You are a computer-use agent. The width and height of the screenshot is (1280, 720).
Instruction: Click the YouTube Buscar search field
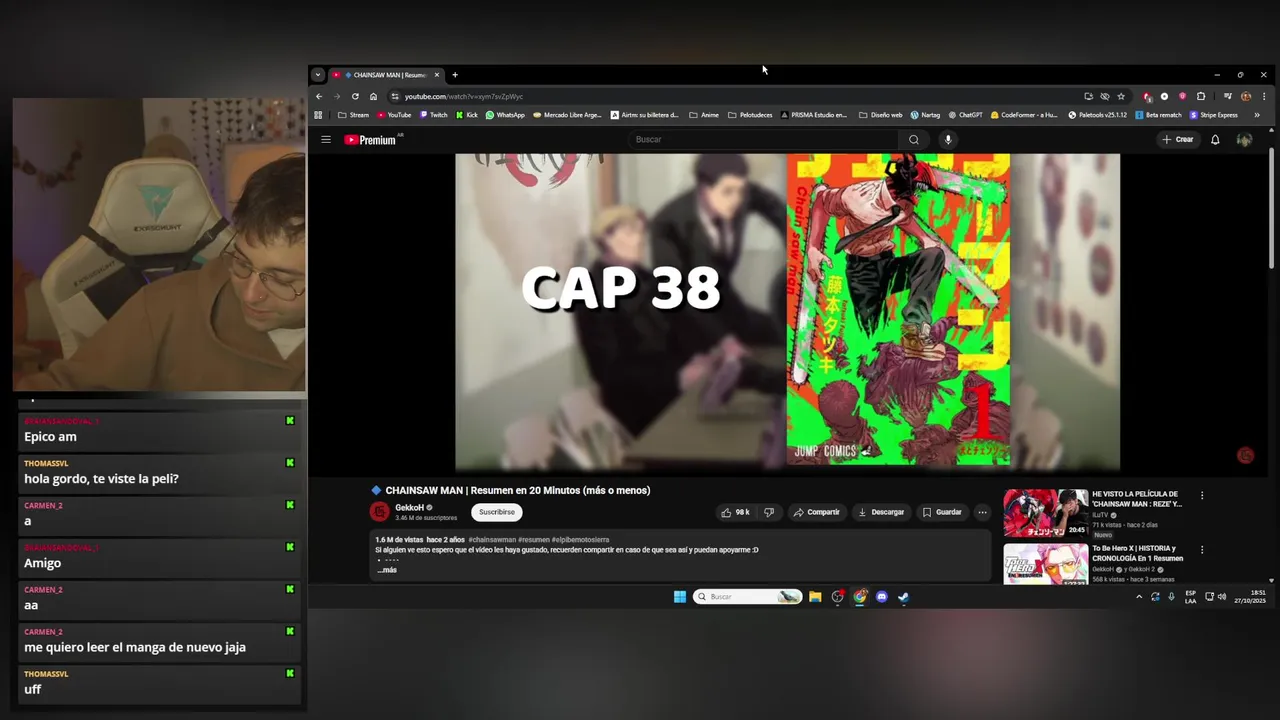(x=765, y=140)
